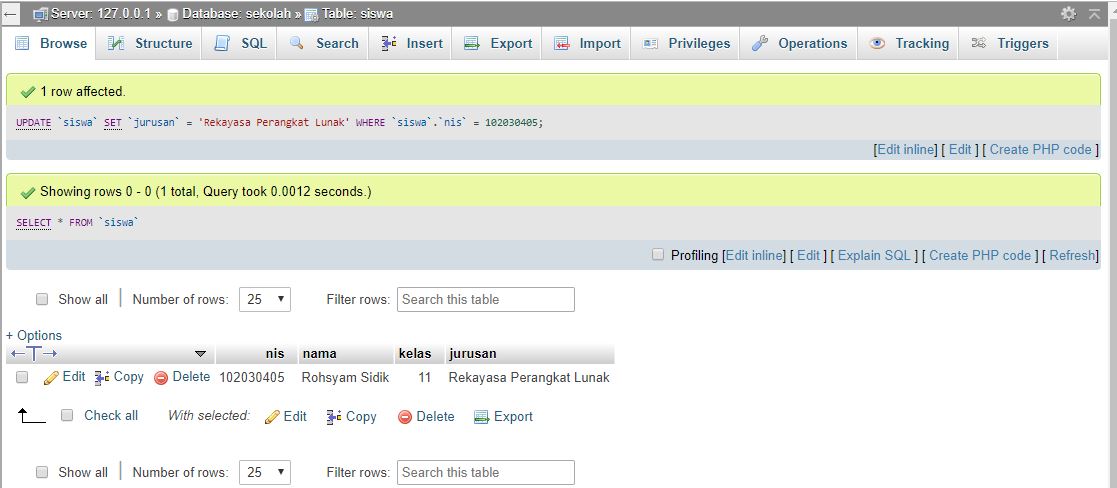The image size is (1117, 488).
Task: Click red Delete icon for Rohsyam Sidik row
Action: [x=161, y=378]
